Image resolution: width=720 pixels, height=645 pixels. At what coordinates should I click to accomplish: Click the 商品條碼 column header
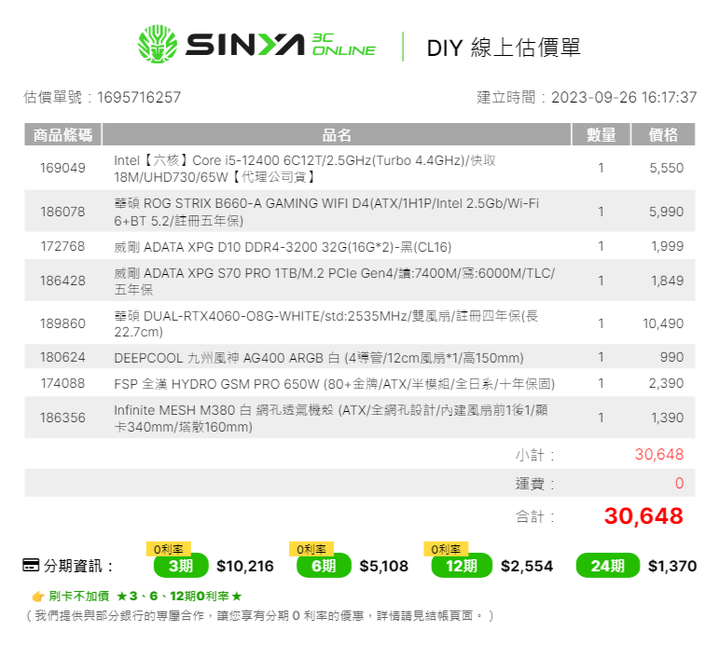click(62, 135)
